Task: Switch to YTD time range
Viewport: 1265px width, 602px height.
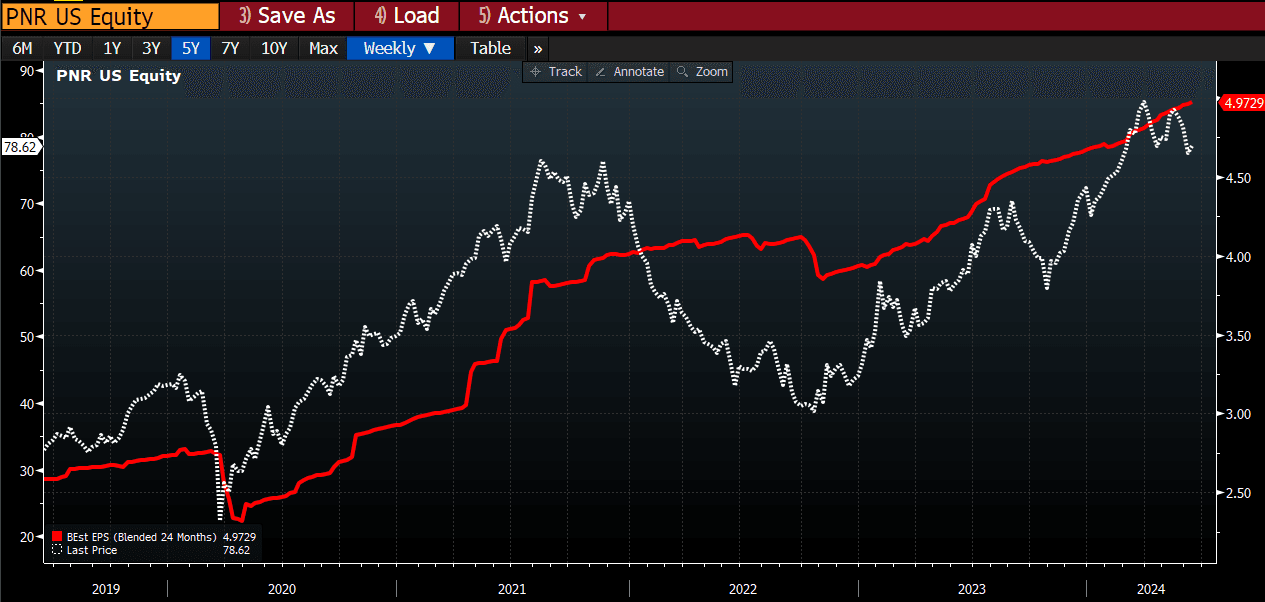Action: click(x=68, y=48)
